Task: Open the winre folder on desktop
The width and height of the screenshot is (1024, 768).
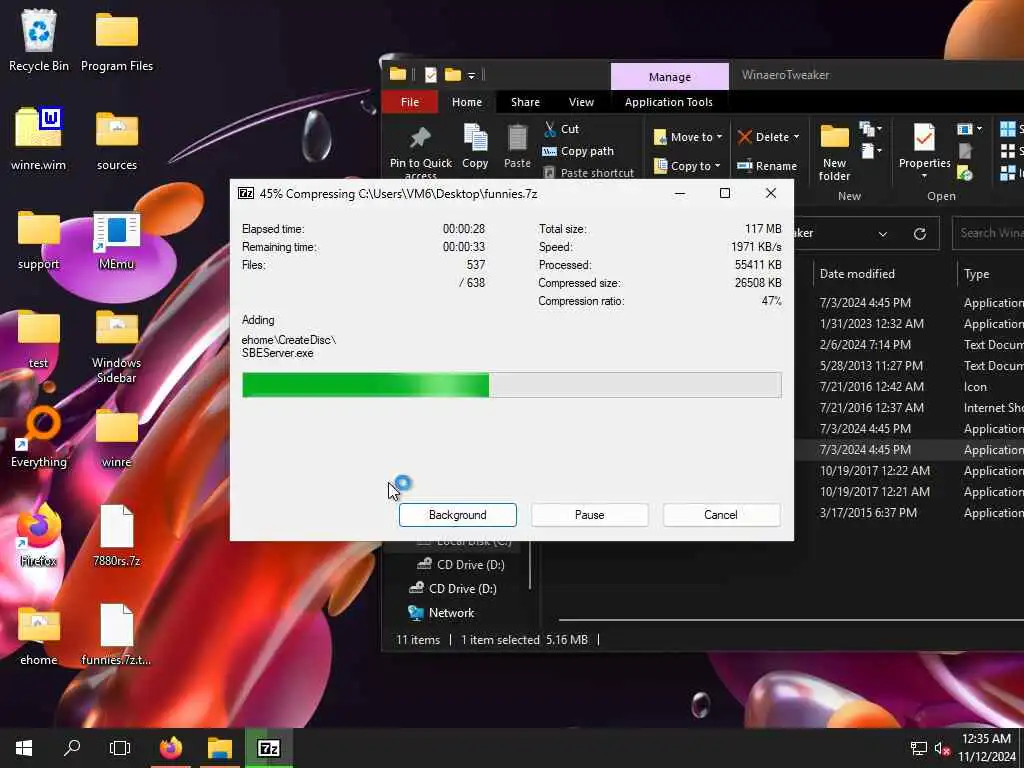Action: 117,438
